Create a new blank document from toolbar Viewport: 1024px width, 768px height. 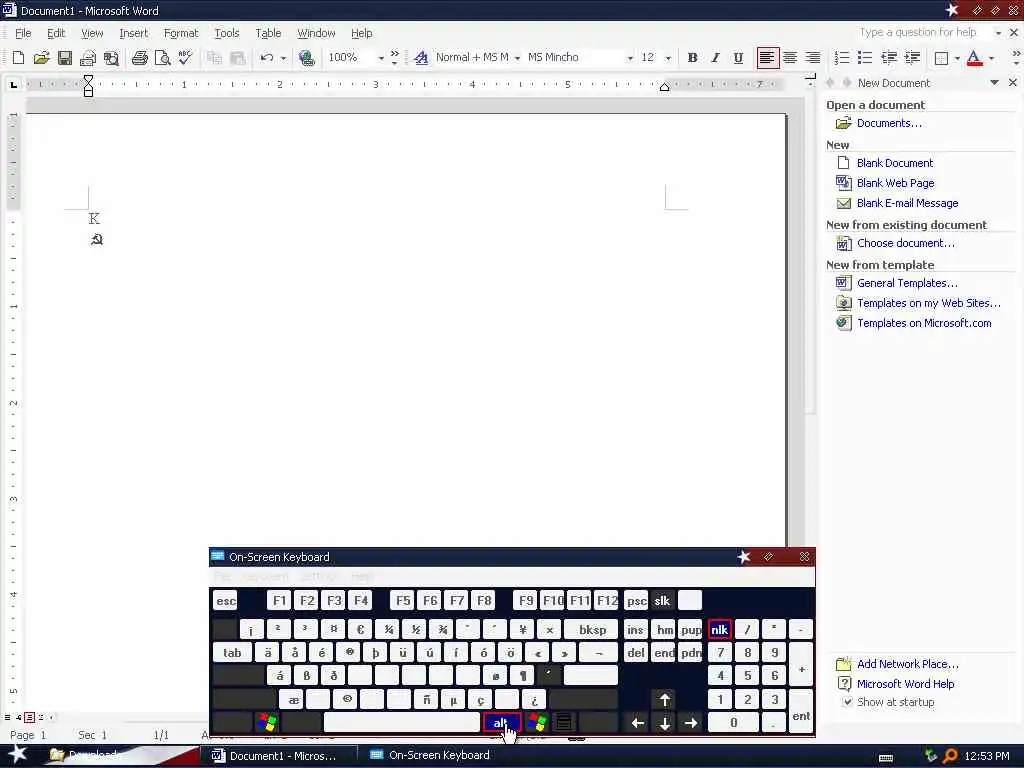point(18,57)
